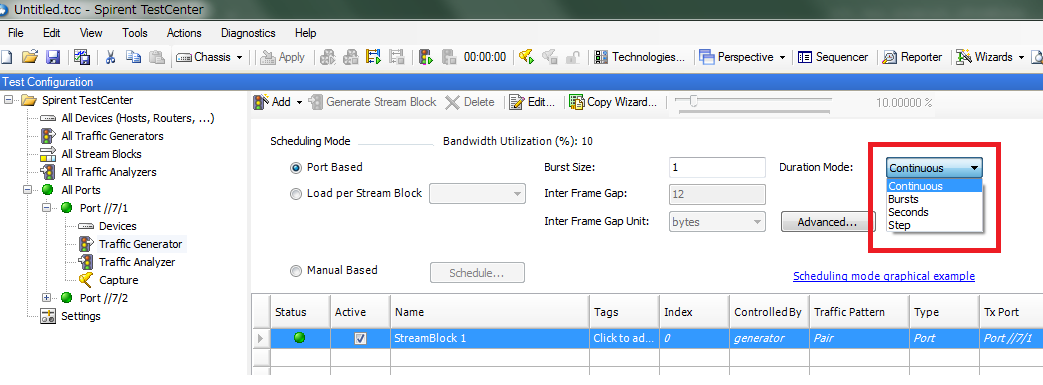1043x385 pixels.
Task: Collapse the All Ports tree node
Action: (28, 190)
